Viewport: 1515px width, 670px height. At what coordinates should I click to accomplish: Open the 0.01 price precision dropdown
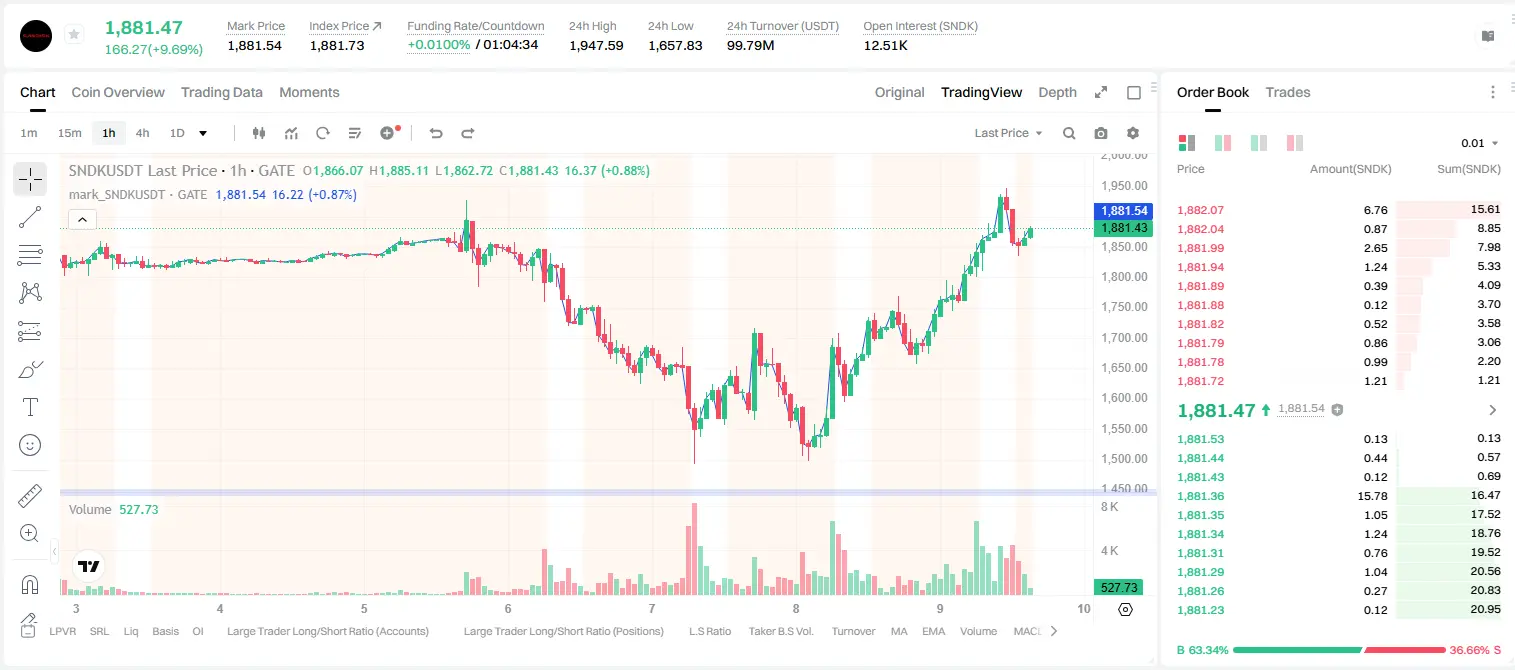[x=1480, y=143]
